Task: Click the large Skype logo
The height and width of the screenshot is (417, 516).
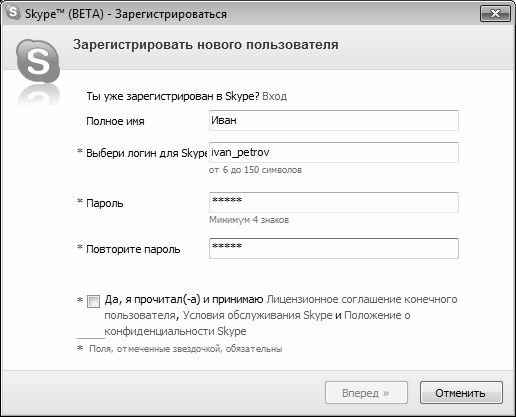Action: pyautogui.click(x=38, y=61)
